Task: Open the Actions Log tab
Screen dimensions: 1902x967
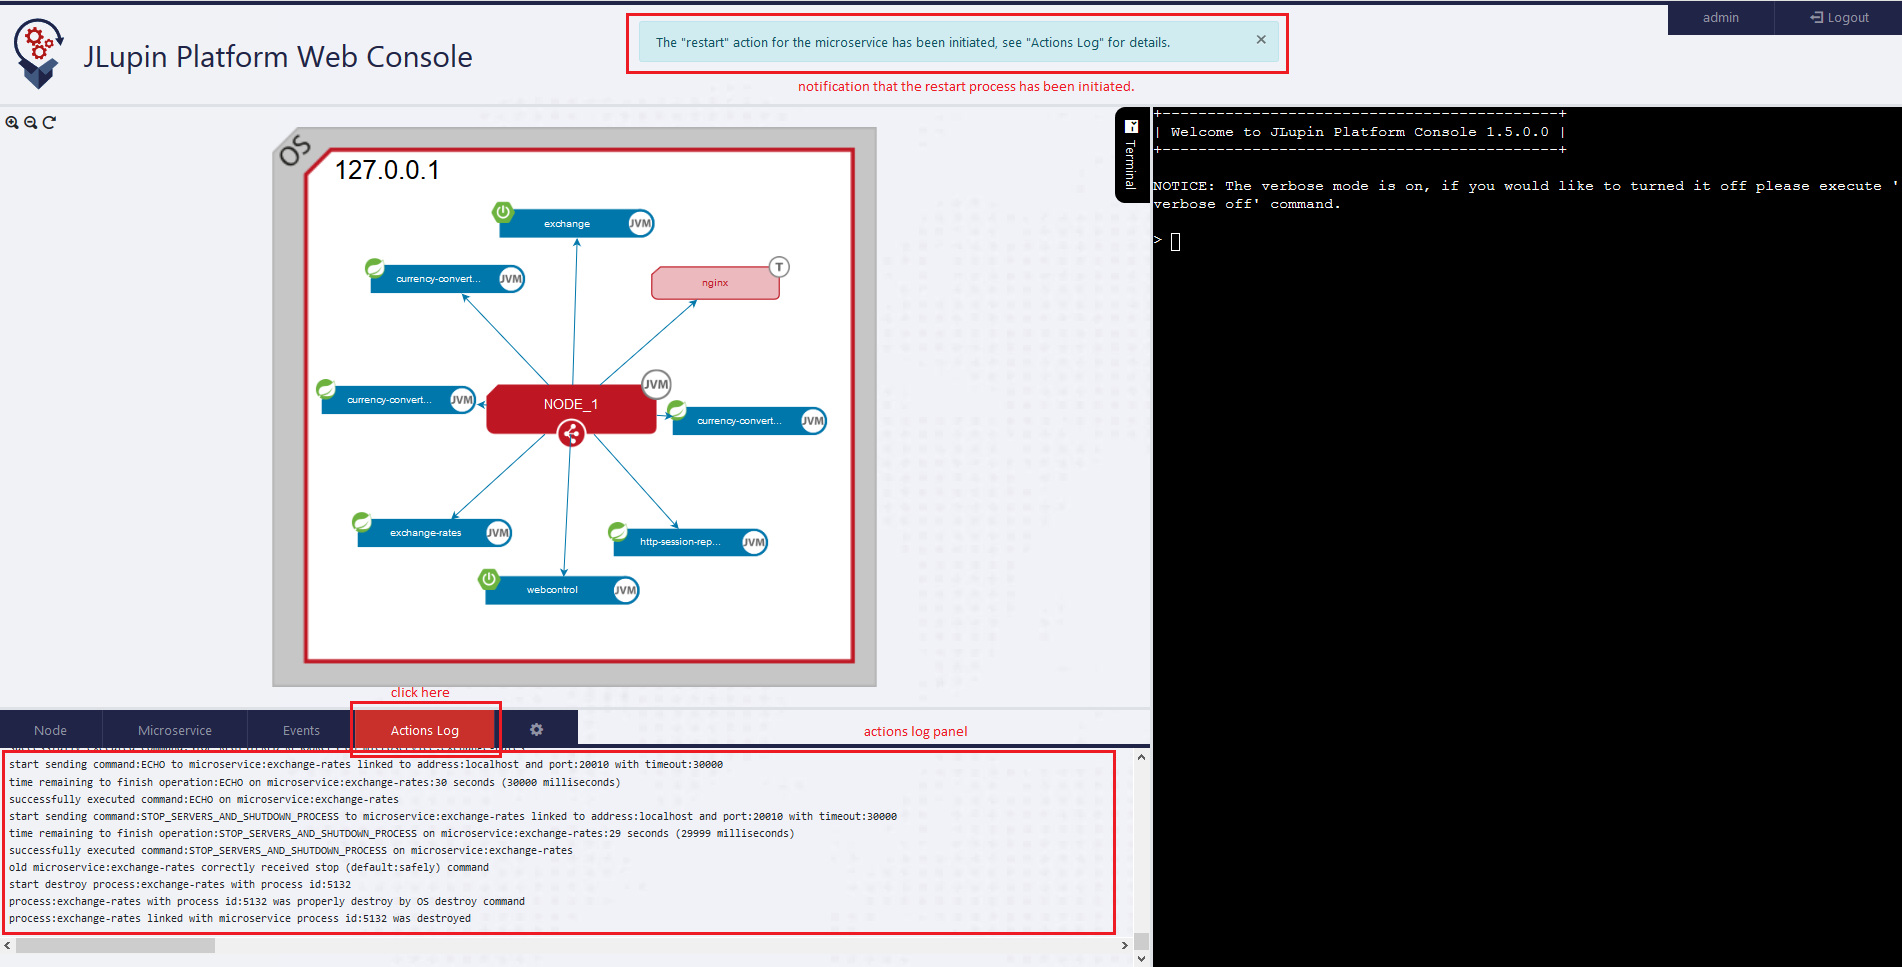Action: pyautogui.click(x=425, y=730)
